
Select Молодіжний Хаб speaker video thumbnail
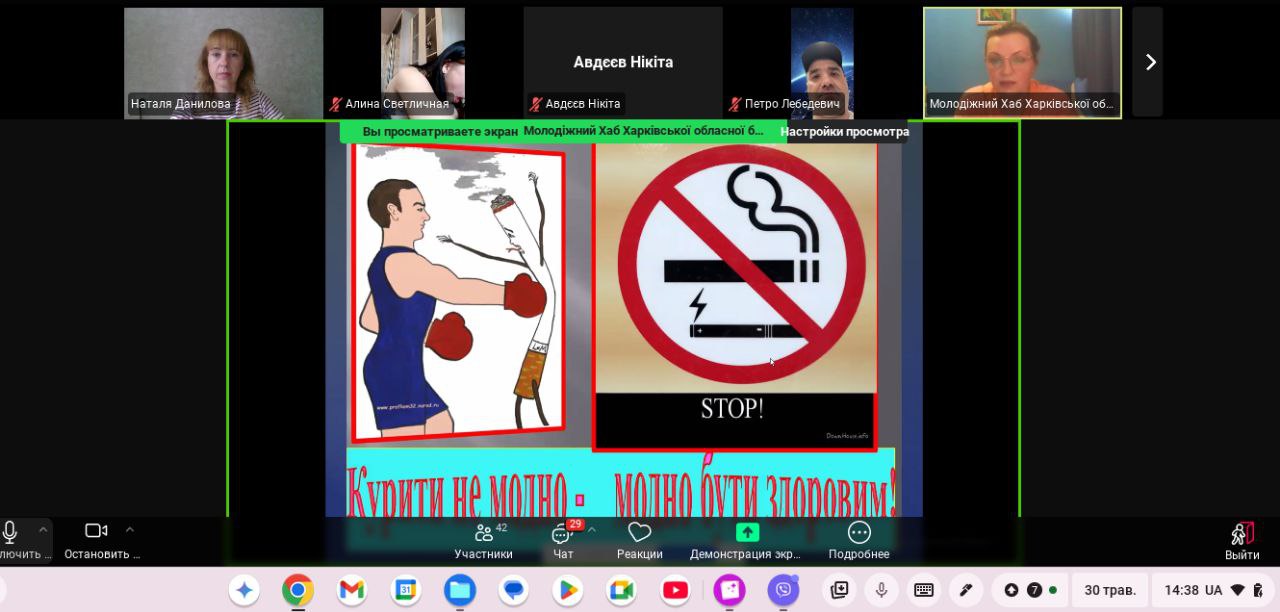pyautogui.click(x=1022, y=63)
